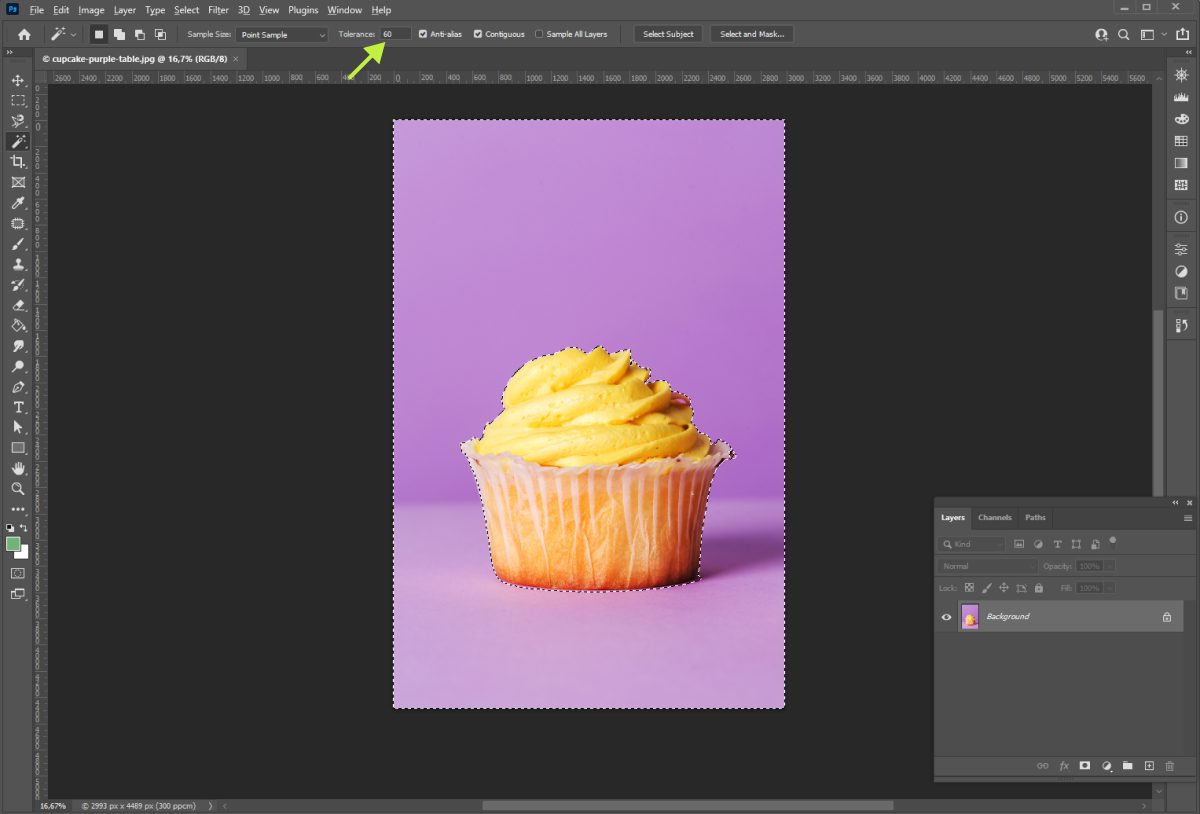Open the Select menu
Viewport: 1200px width, 814px height.
(187, 10)
